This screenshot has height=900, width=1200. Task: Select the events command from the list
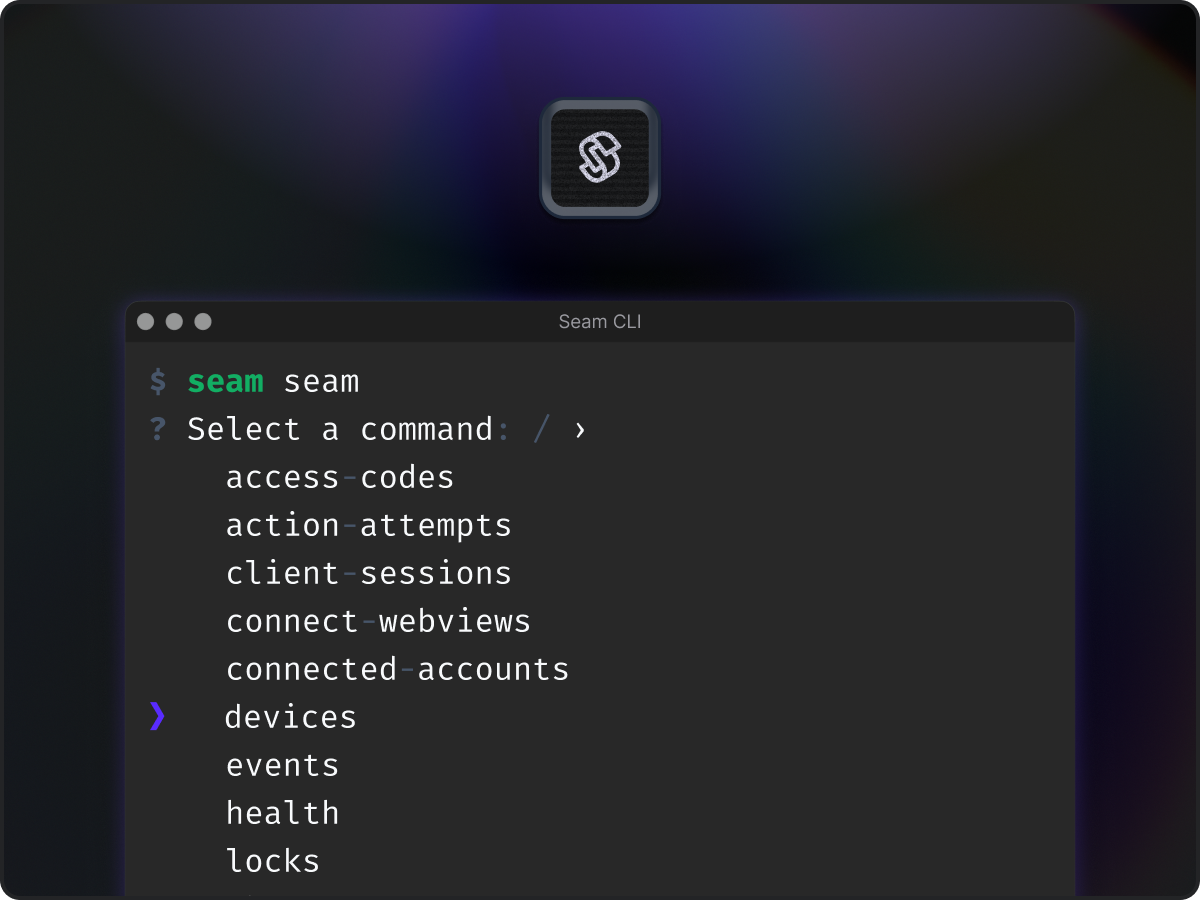pos(283,765)
